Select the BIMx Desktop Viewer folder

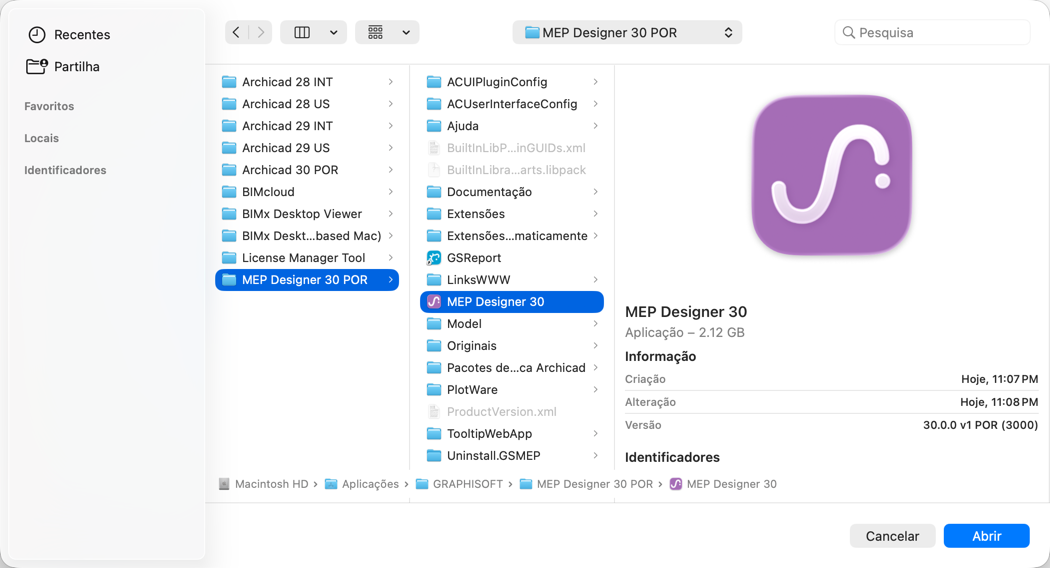(x=307, y=214)
